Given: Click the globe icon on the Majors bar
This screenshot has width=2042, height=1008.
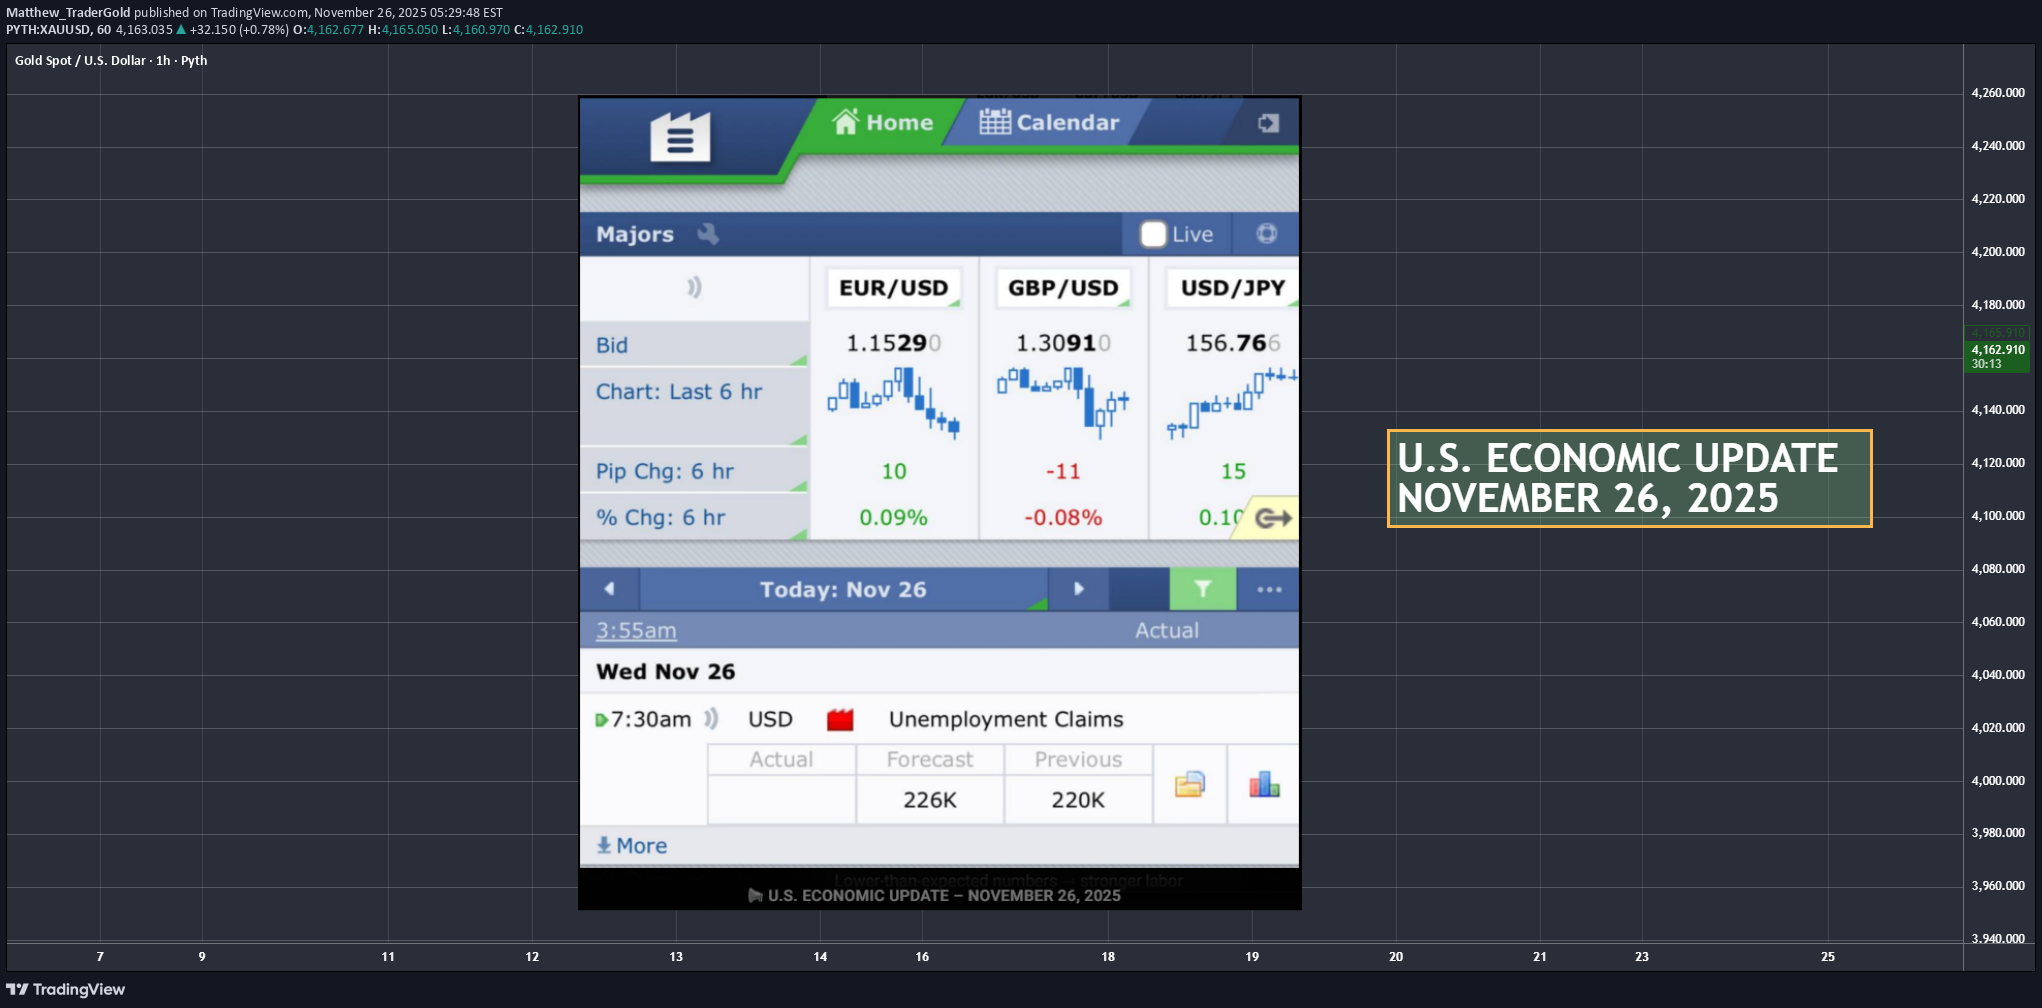Looking at the screenshot, I should pos(1266,233).
